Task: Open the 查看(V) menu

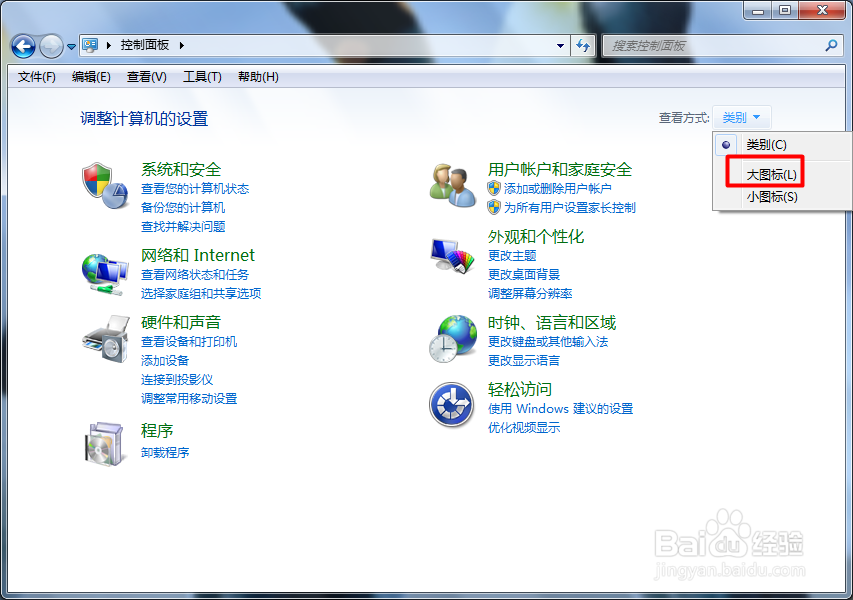Action: (146, 77)
